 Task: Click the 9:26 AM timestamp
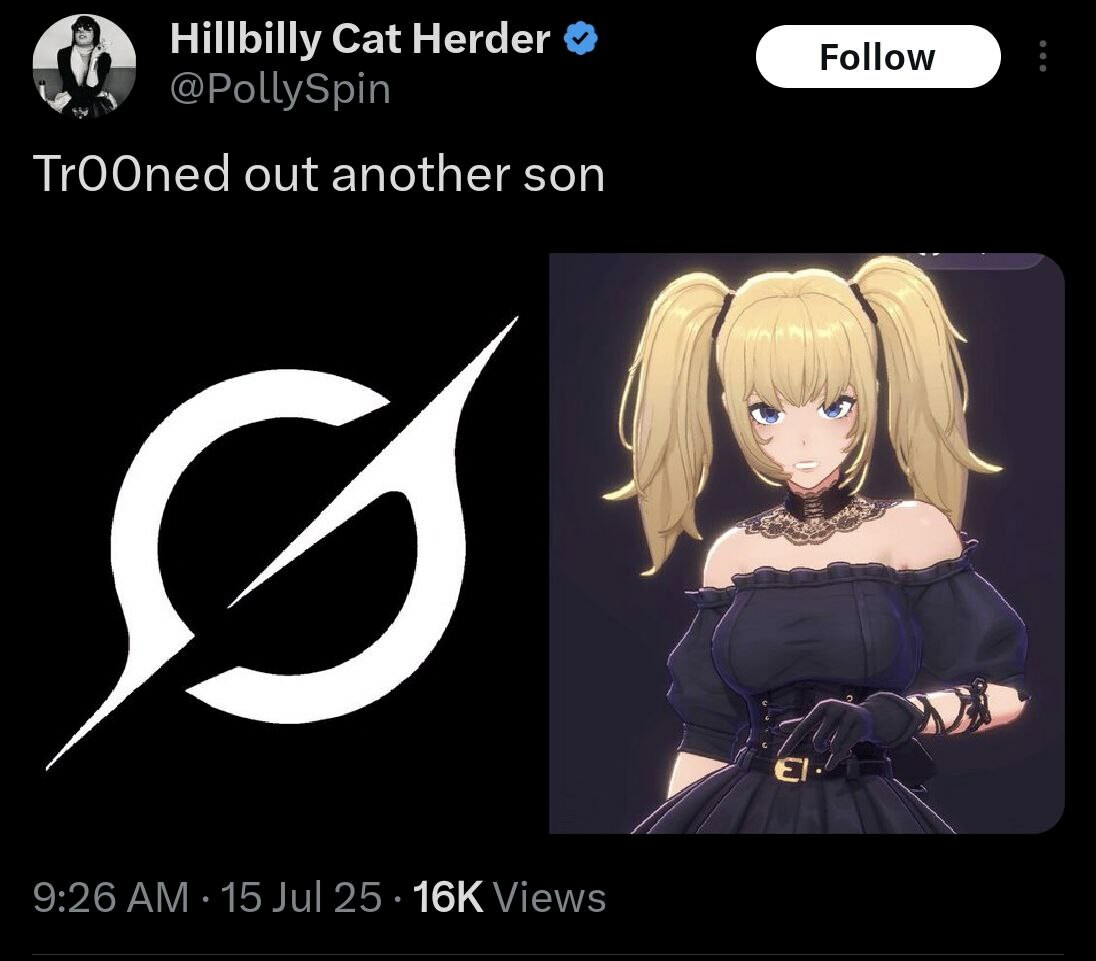point(111,897)
